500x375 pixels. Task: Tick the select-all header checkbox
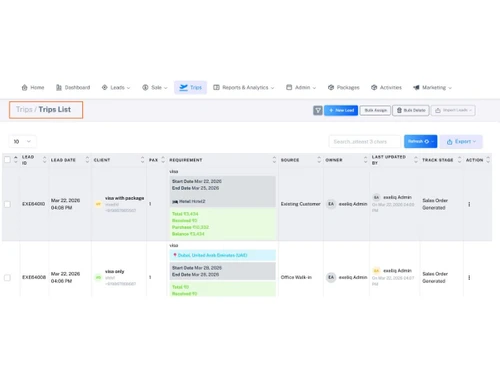(7, 160)
